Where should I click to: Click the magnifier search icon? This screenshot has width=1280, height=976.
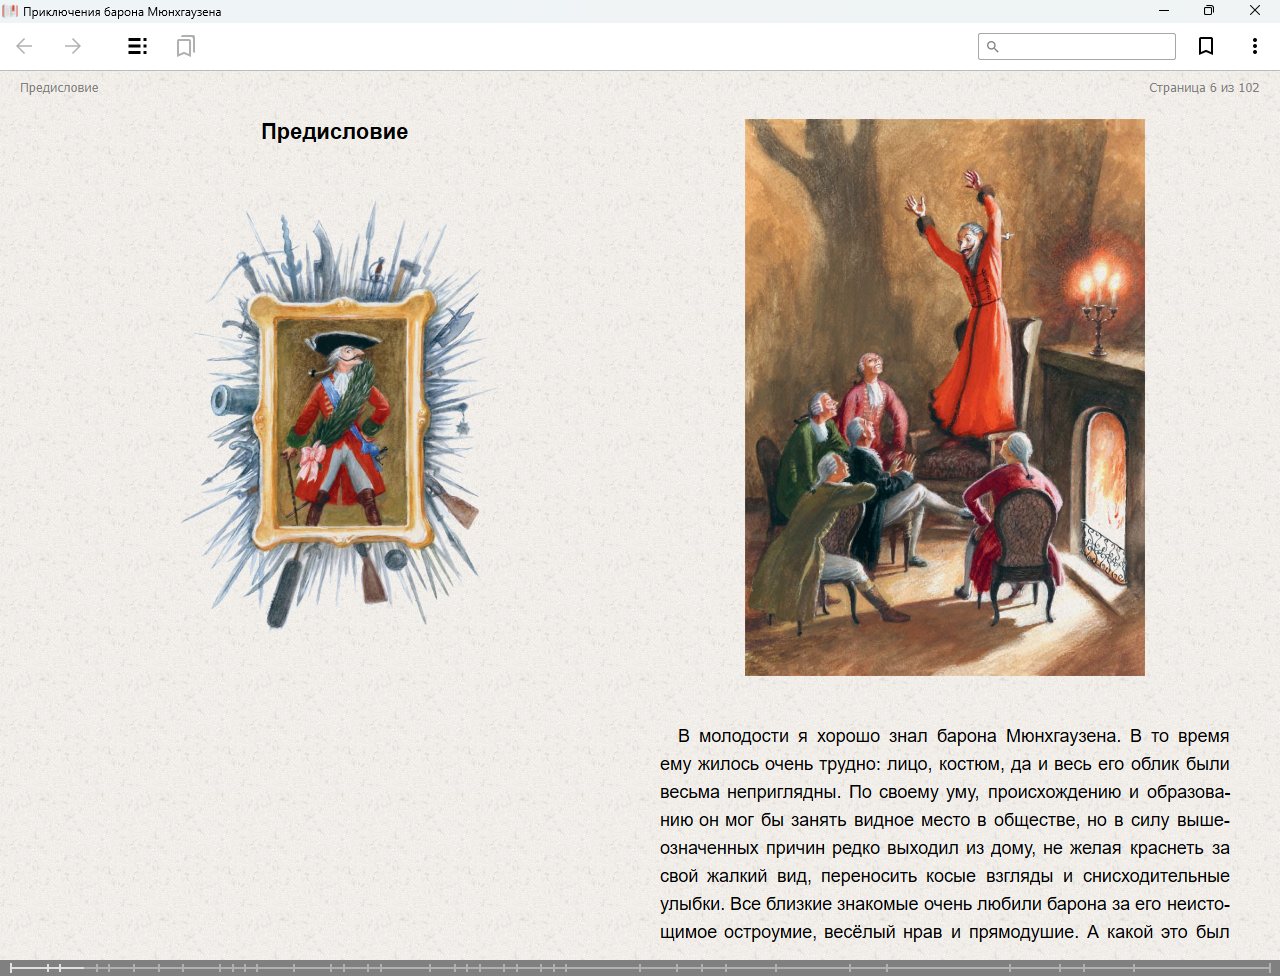coord(993,47)
